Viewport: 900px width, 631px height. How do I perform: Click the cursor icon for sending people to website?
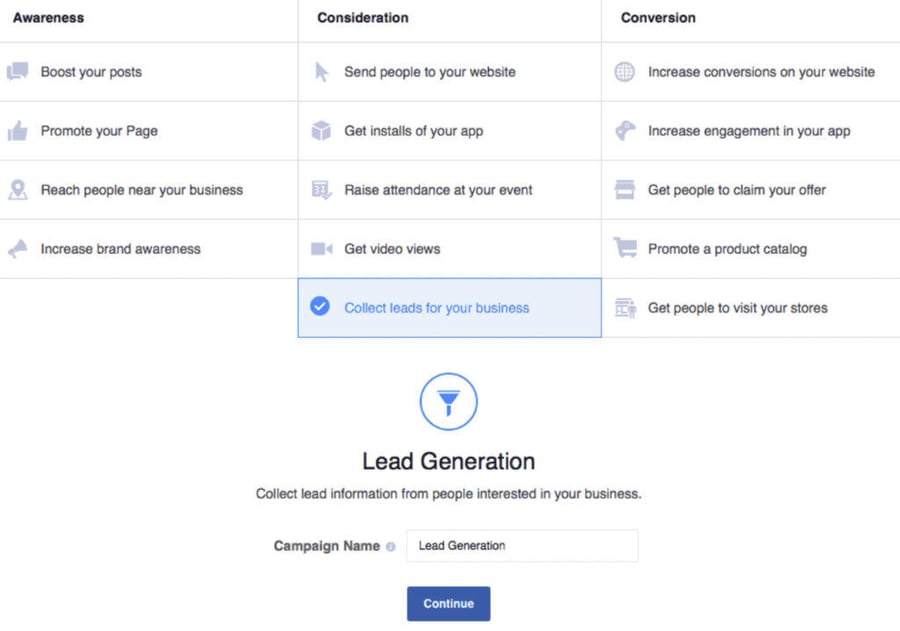(x=320, y=71)
